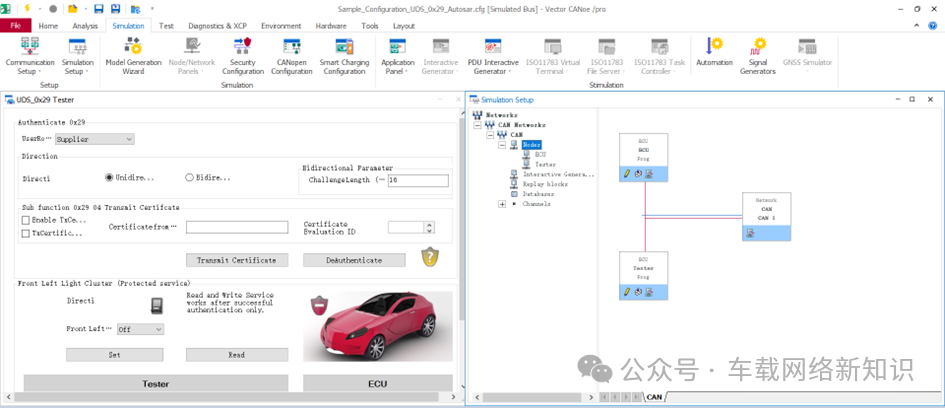Screen dimensions: 945x408
Task: Select Interactive Genera... tree item
Action: tap(559, 174)
